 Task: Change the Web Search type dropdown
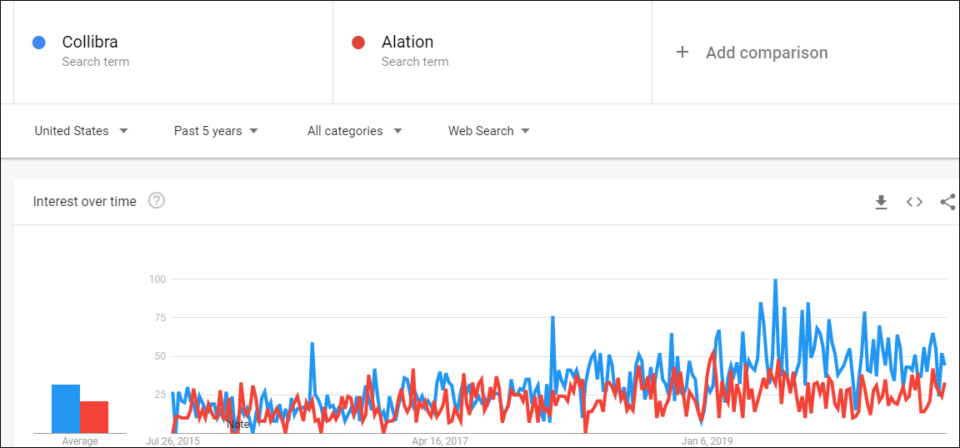click(x=489, y=131)
